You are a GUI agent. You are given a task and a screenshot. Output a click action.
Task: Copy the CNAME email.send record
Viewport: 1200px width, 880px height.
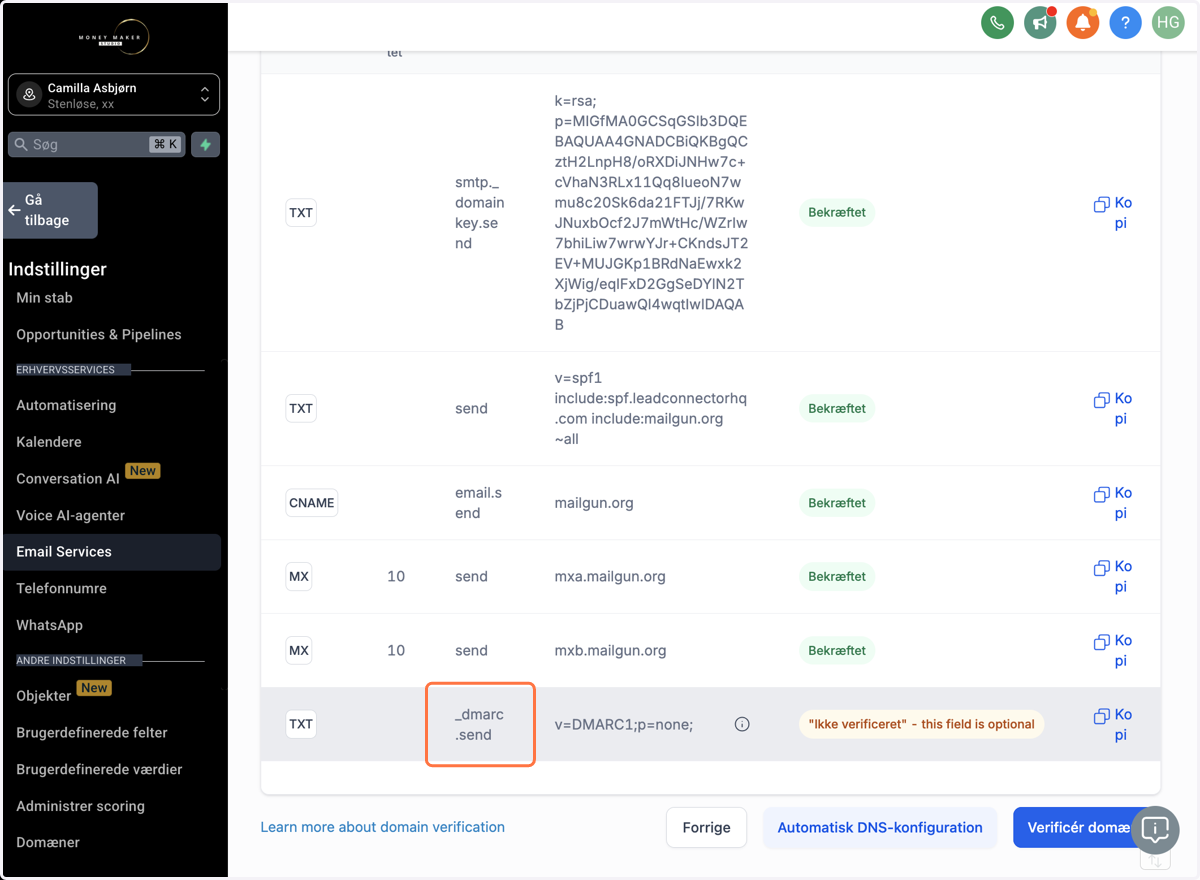point(1113,503)
